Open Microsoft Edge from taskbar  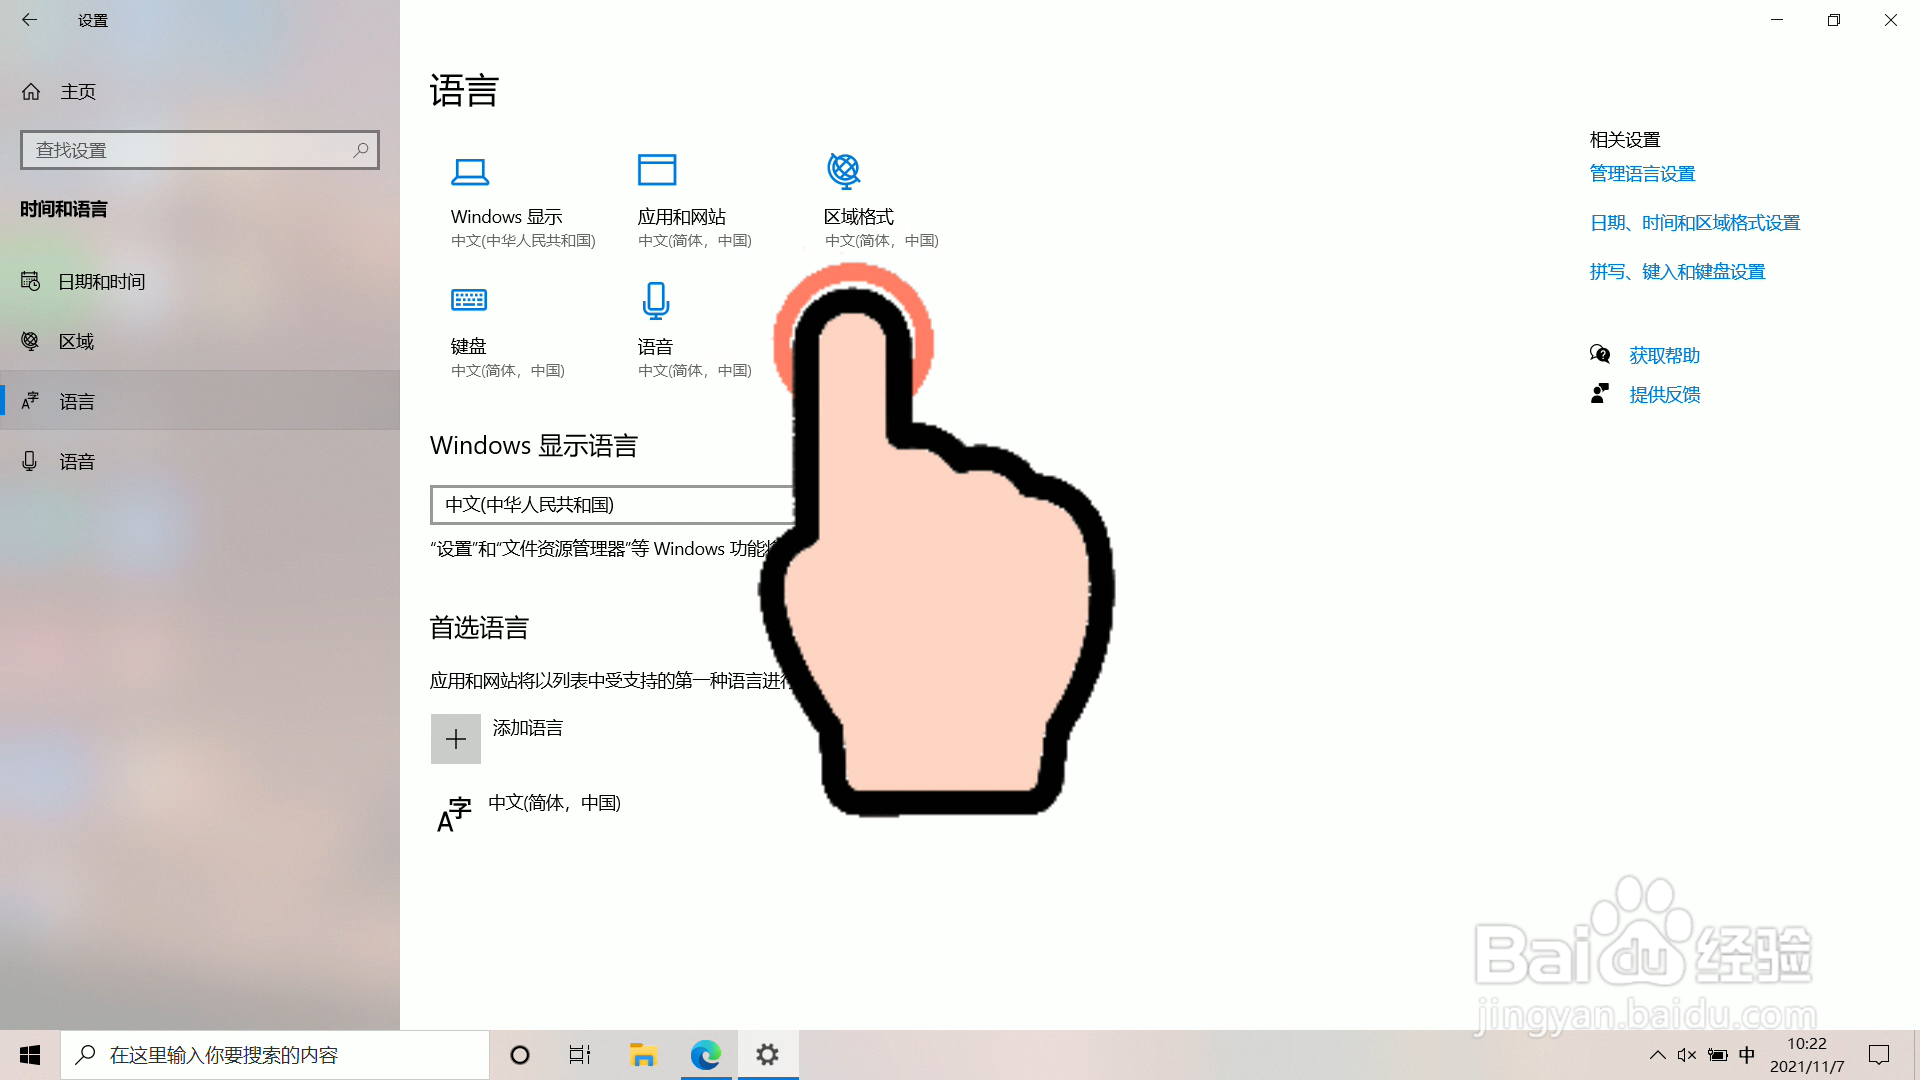[x=706, y=1055]
